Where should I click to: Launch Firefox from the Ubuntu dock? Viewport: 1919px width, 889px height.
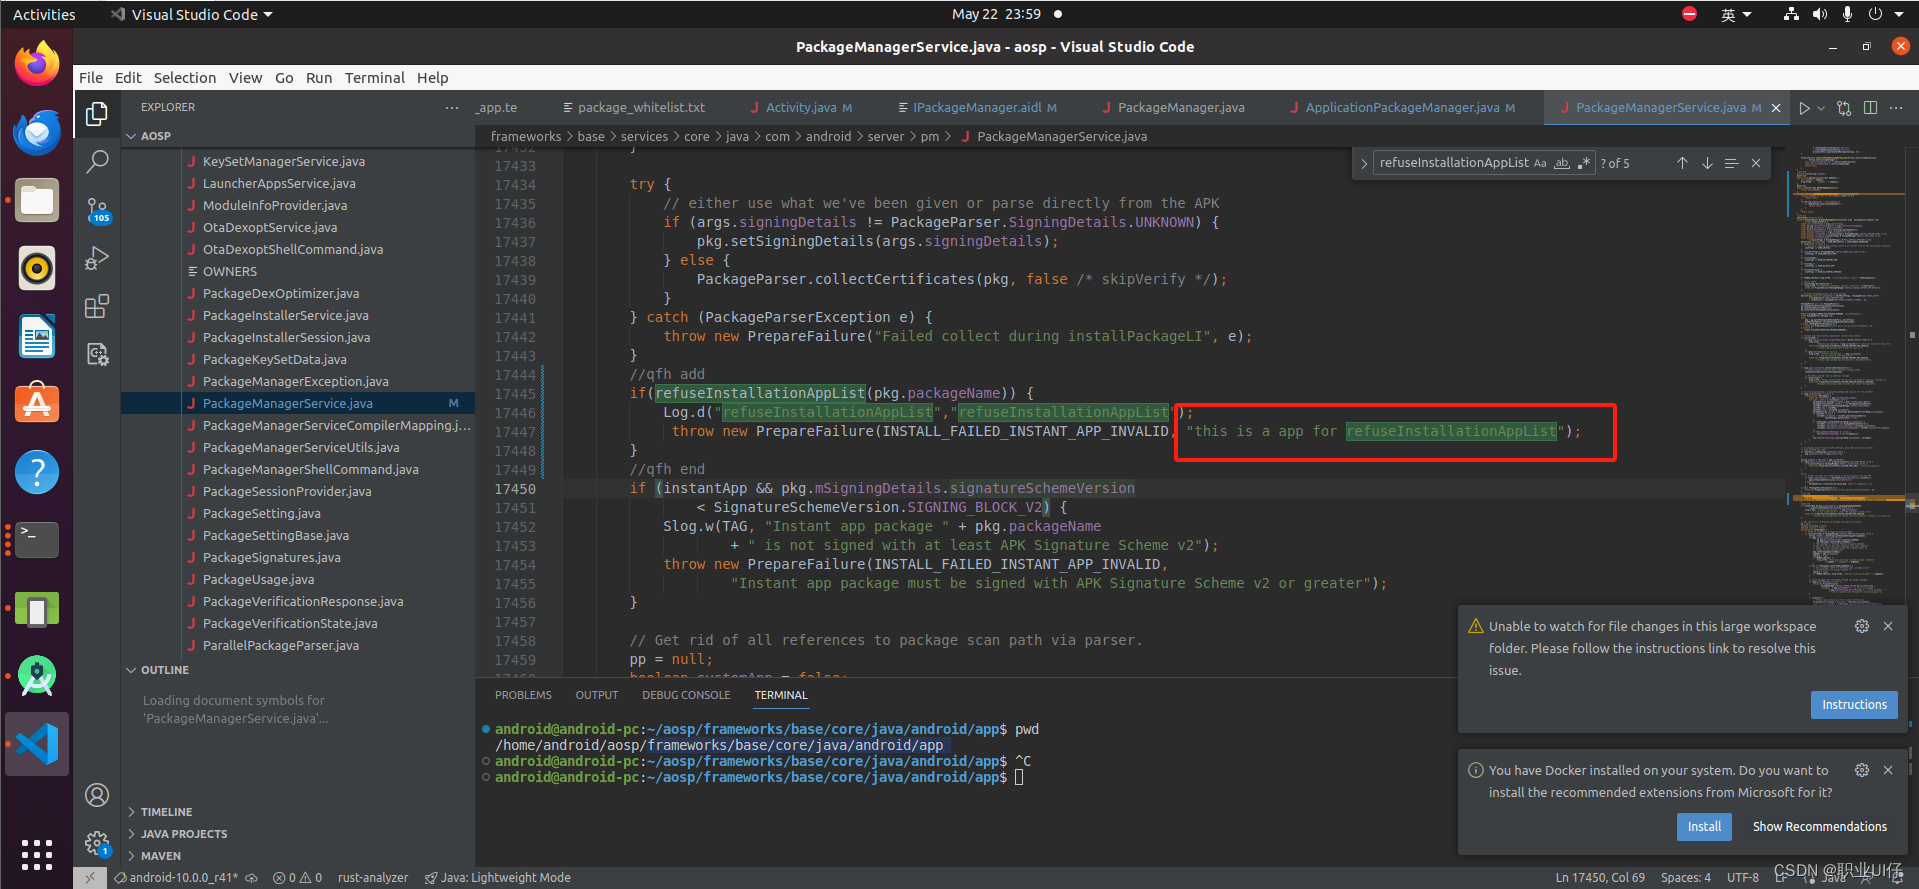pos(37,64)
